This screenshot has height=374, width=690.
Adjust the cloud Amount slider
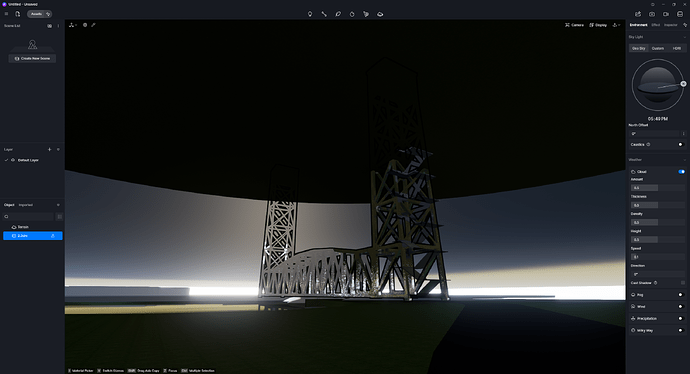click(x=657, y=188)
